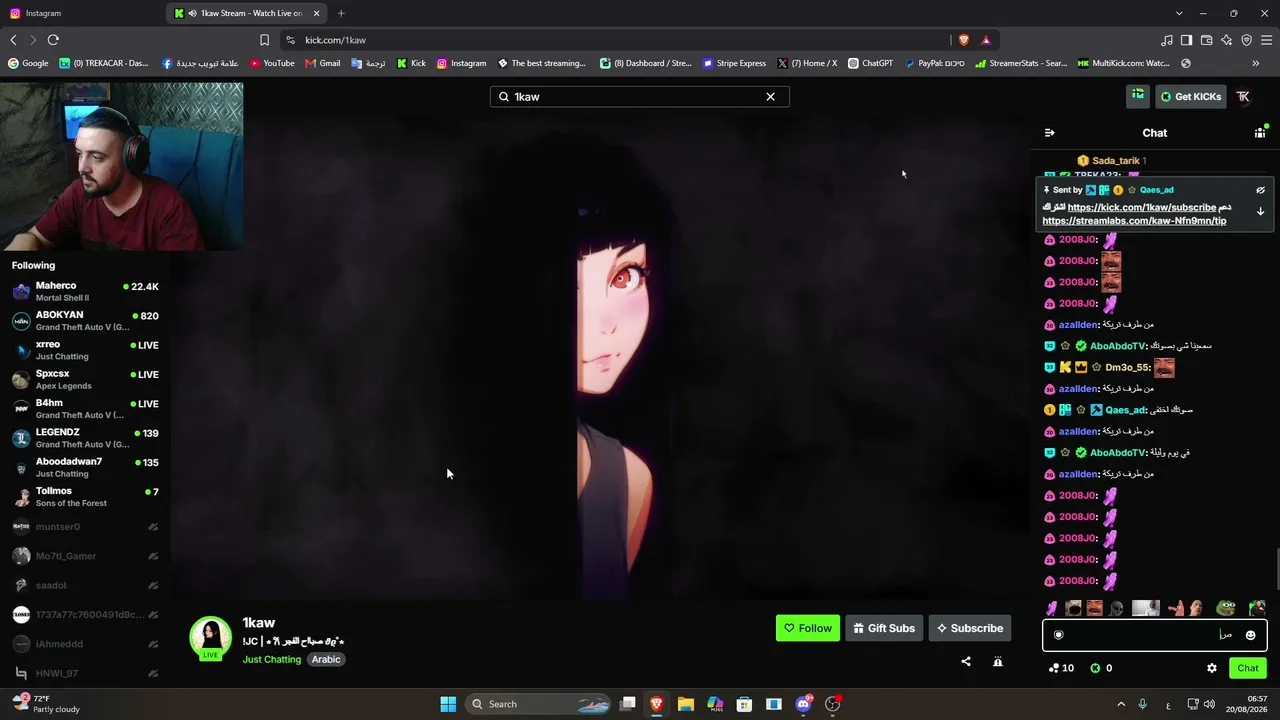Collapse the chat panel with arrow icon

coord(1049,133)
